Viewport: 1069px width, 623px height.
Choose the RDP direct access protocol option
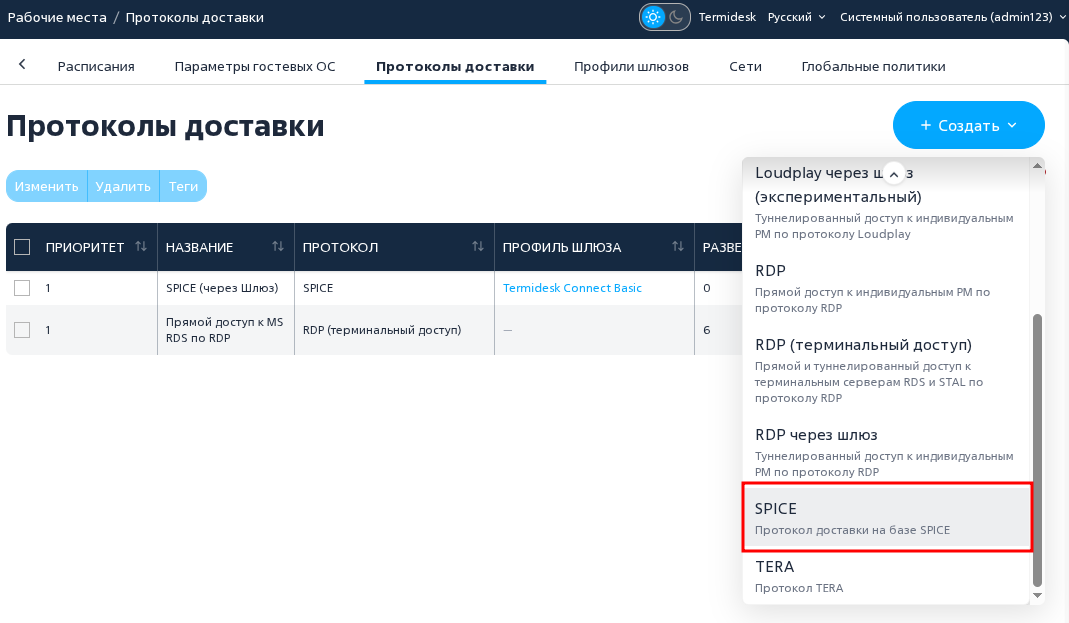(885, 288)
